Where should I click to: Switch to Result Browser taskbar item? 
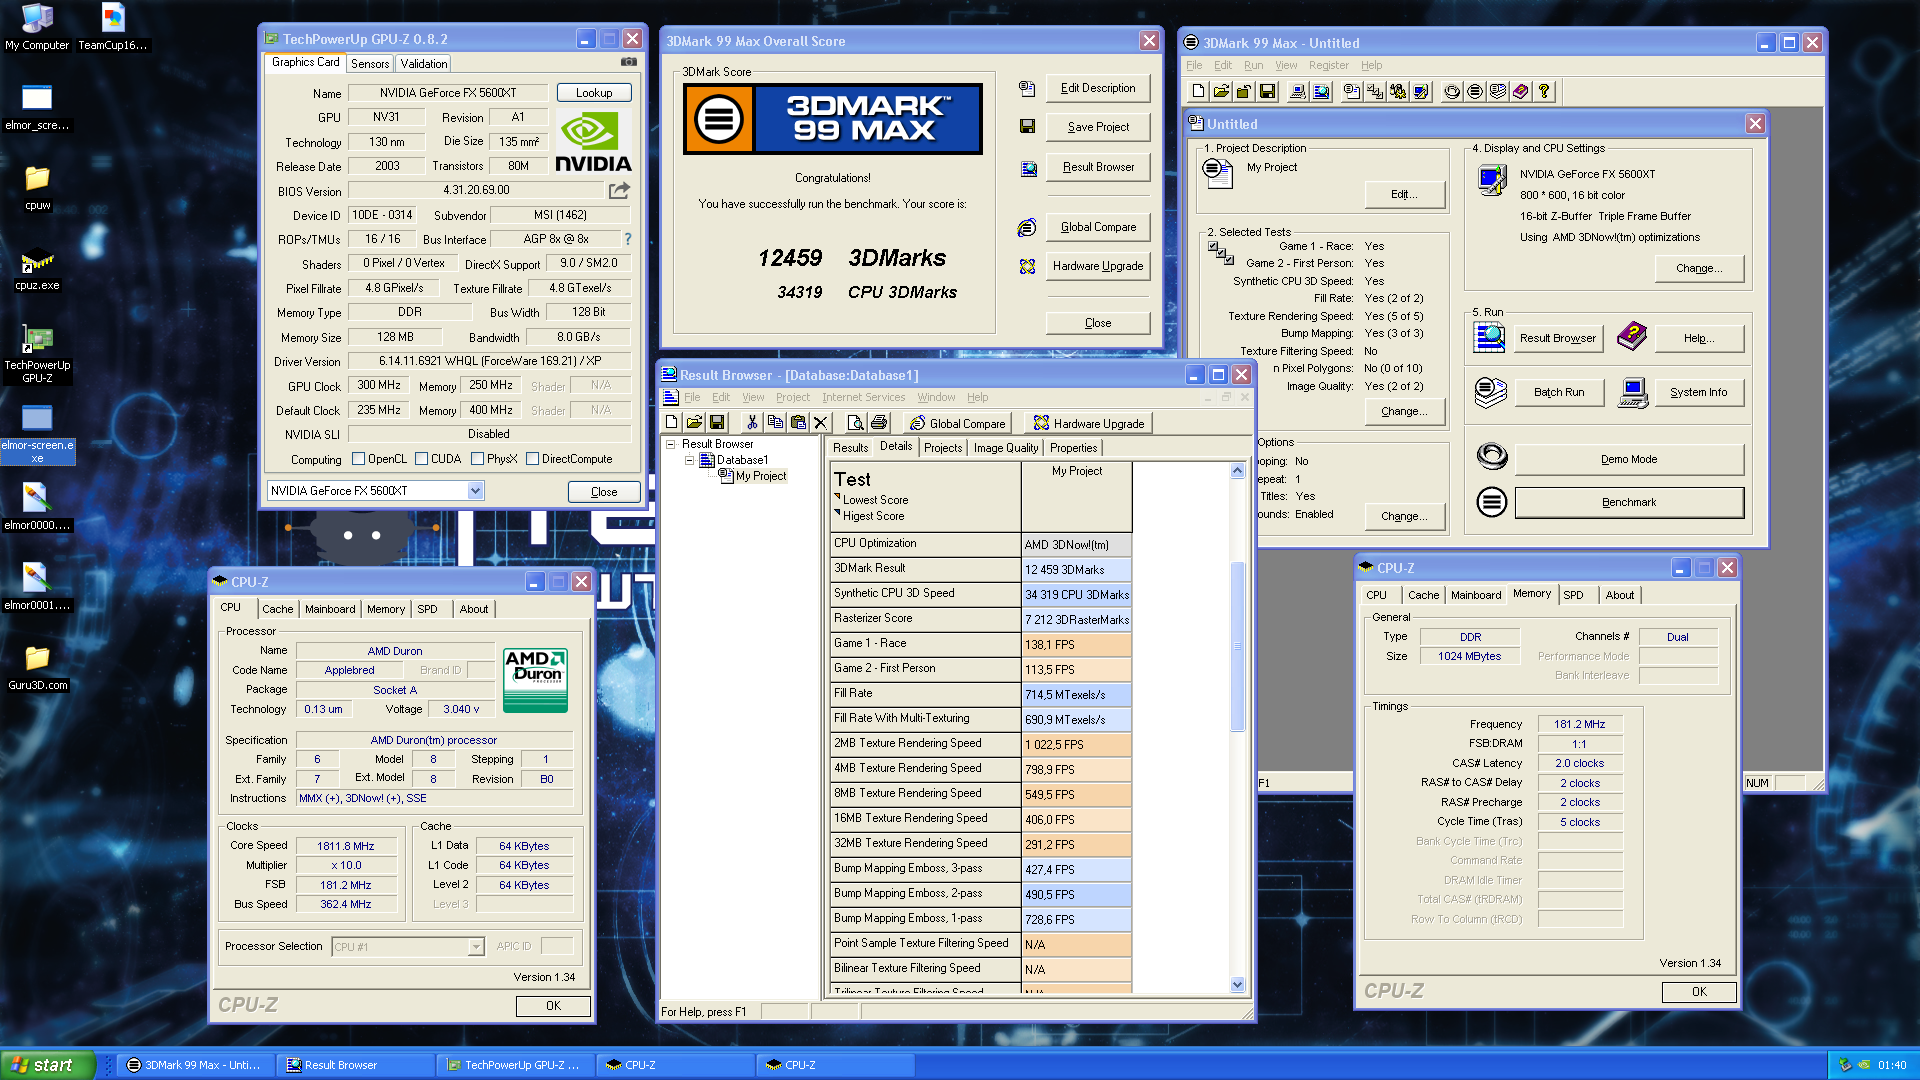coord(356,1065)
